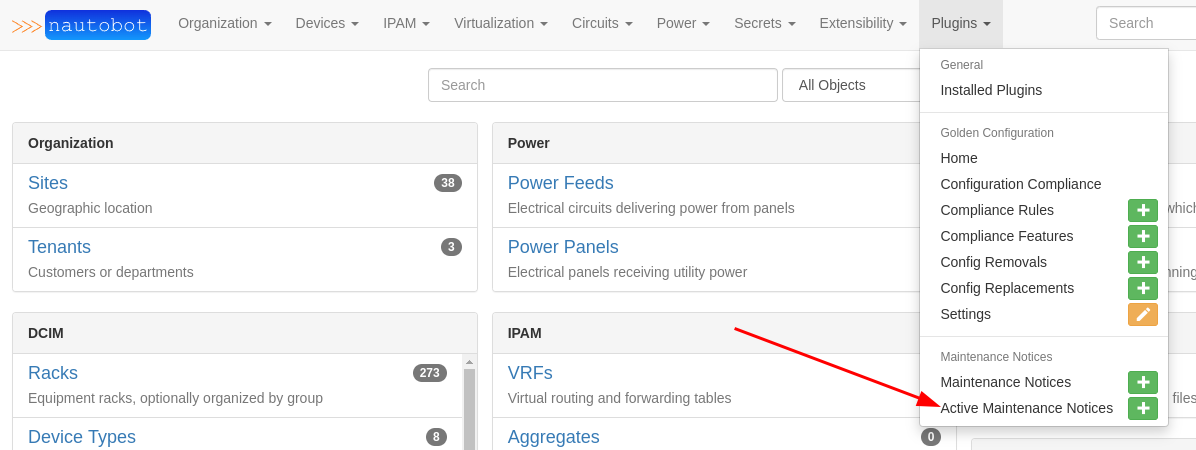This screenshot has width=1196, height=450.
Task: Click plus icon beside Compliance Features
Action: tap(1142, 236)
